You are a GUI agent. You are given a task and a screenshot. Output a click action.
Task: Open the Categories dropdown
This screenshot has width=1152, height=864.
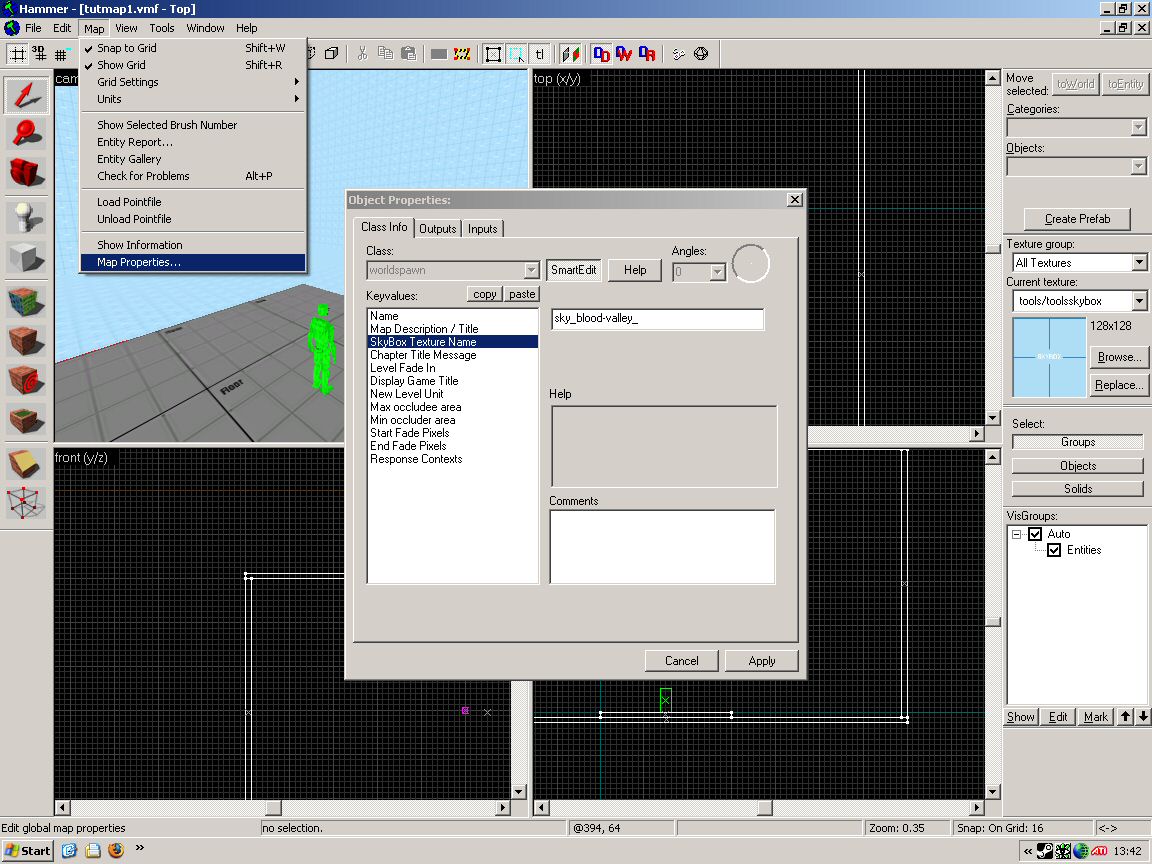(x=1138, y=128)
